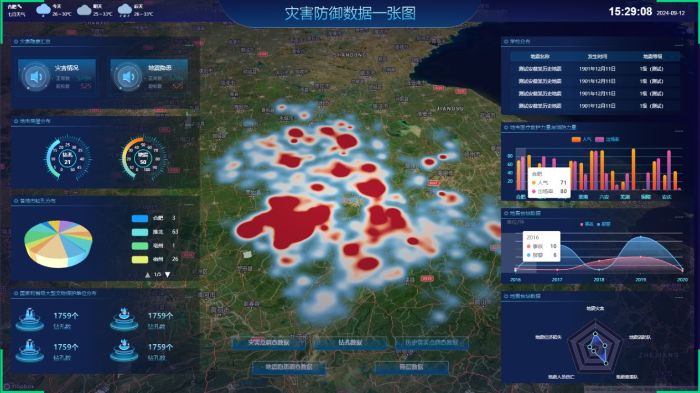Click the third-day rainy weather icon
Viewport: 700px width, 393px height.
pos(125,10)
